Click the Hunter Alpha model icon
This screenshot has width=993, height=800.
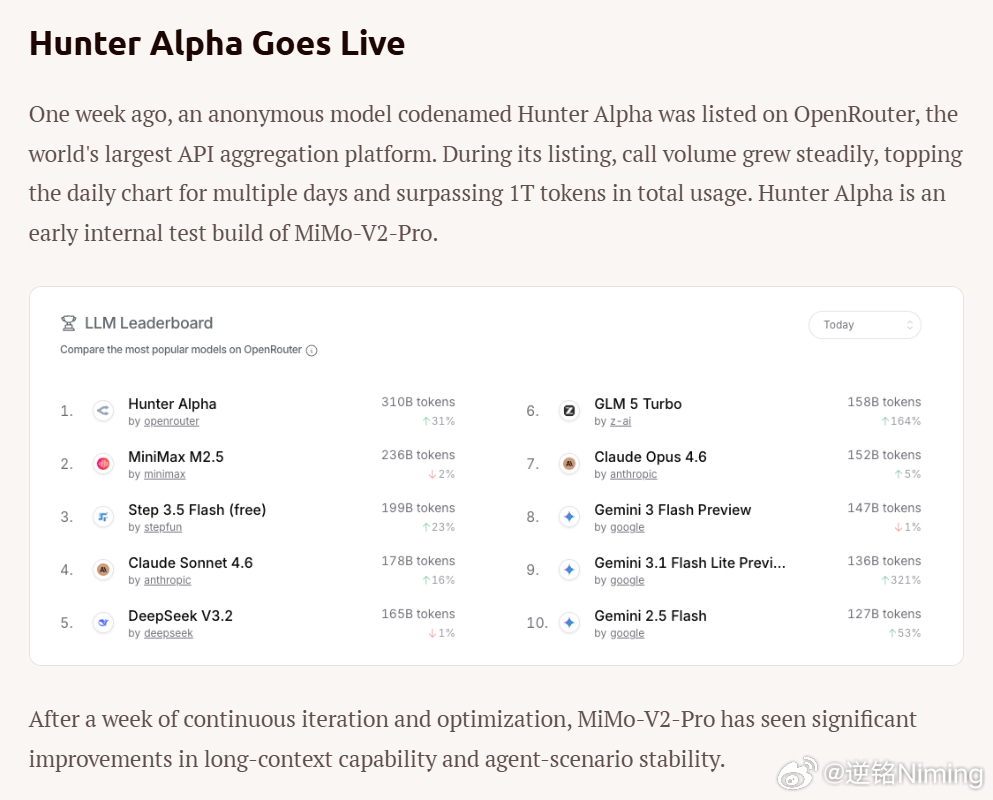pos(103,411)
